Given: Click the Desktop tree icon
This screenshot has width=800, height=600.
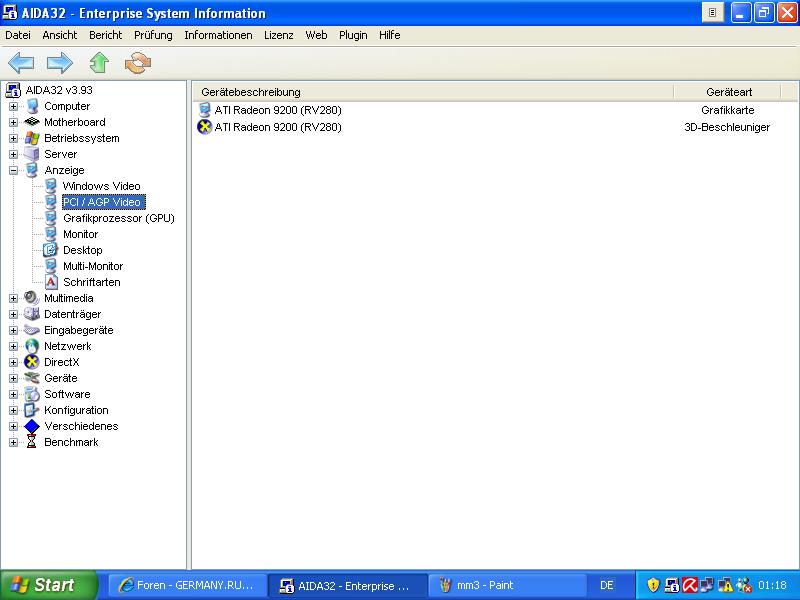Looking at the screenshot, I should [51, 250].
